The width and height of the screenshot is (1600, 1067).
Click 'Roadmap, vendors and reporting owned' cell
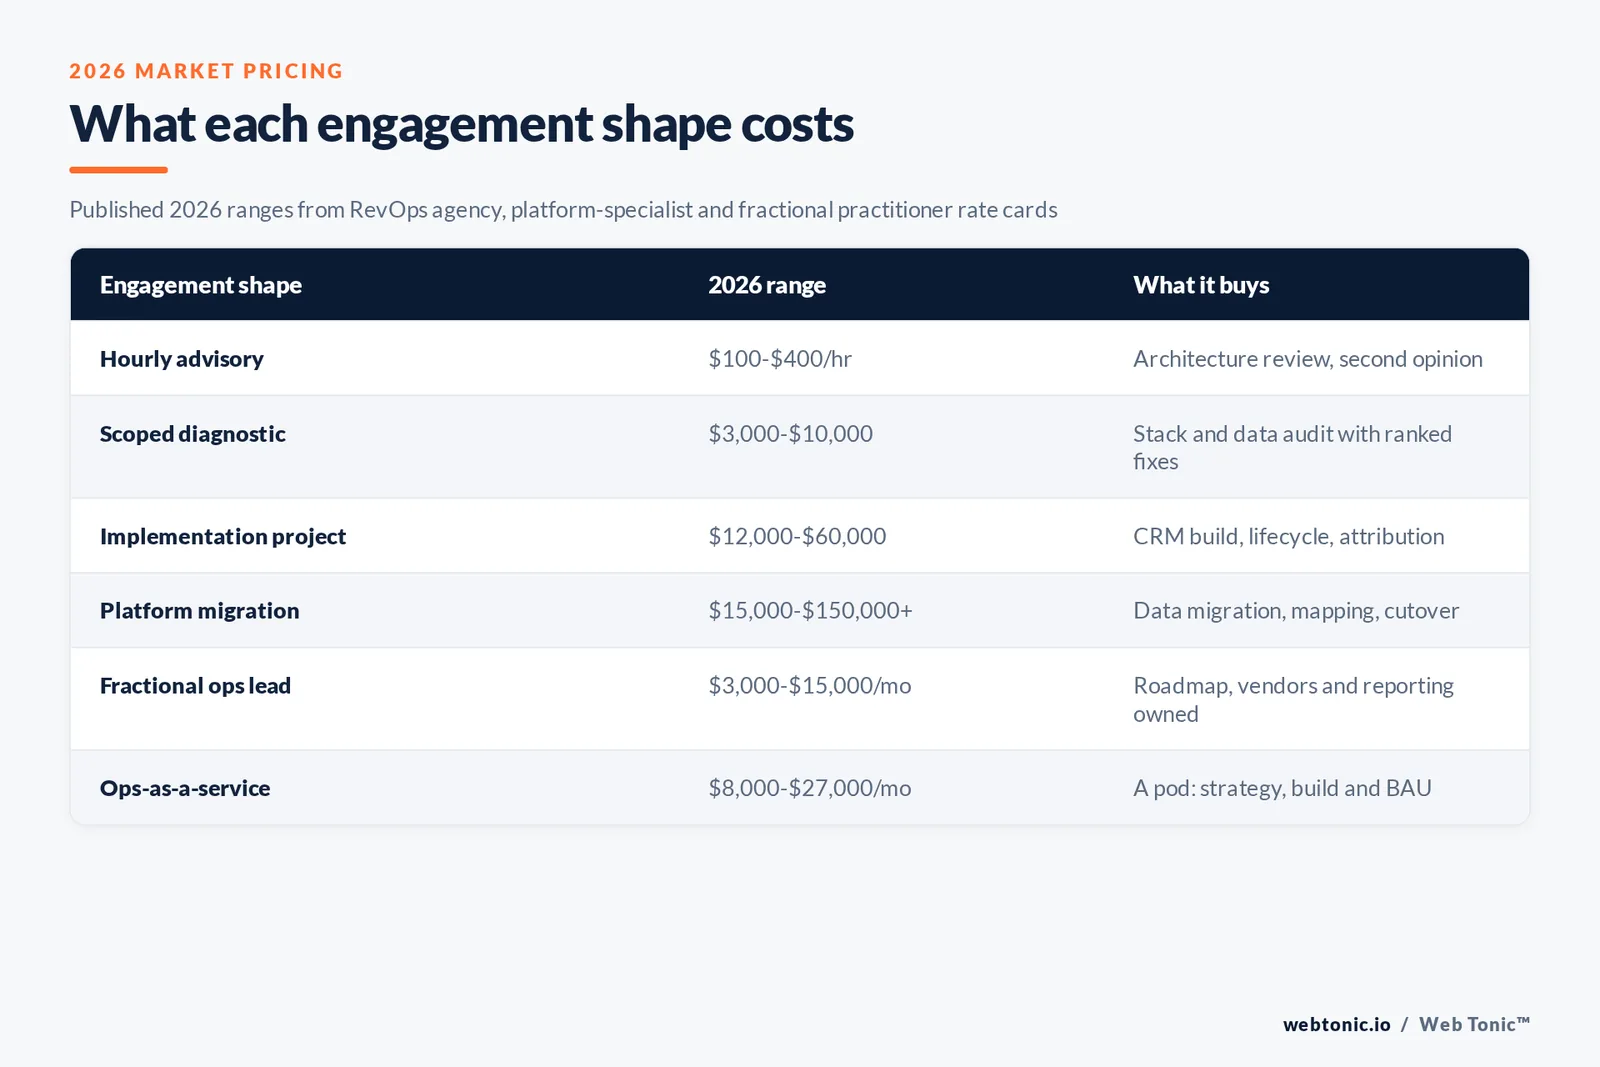pos(1293,699)
